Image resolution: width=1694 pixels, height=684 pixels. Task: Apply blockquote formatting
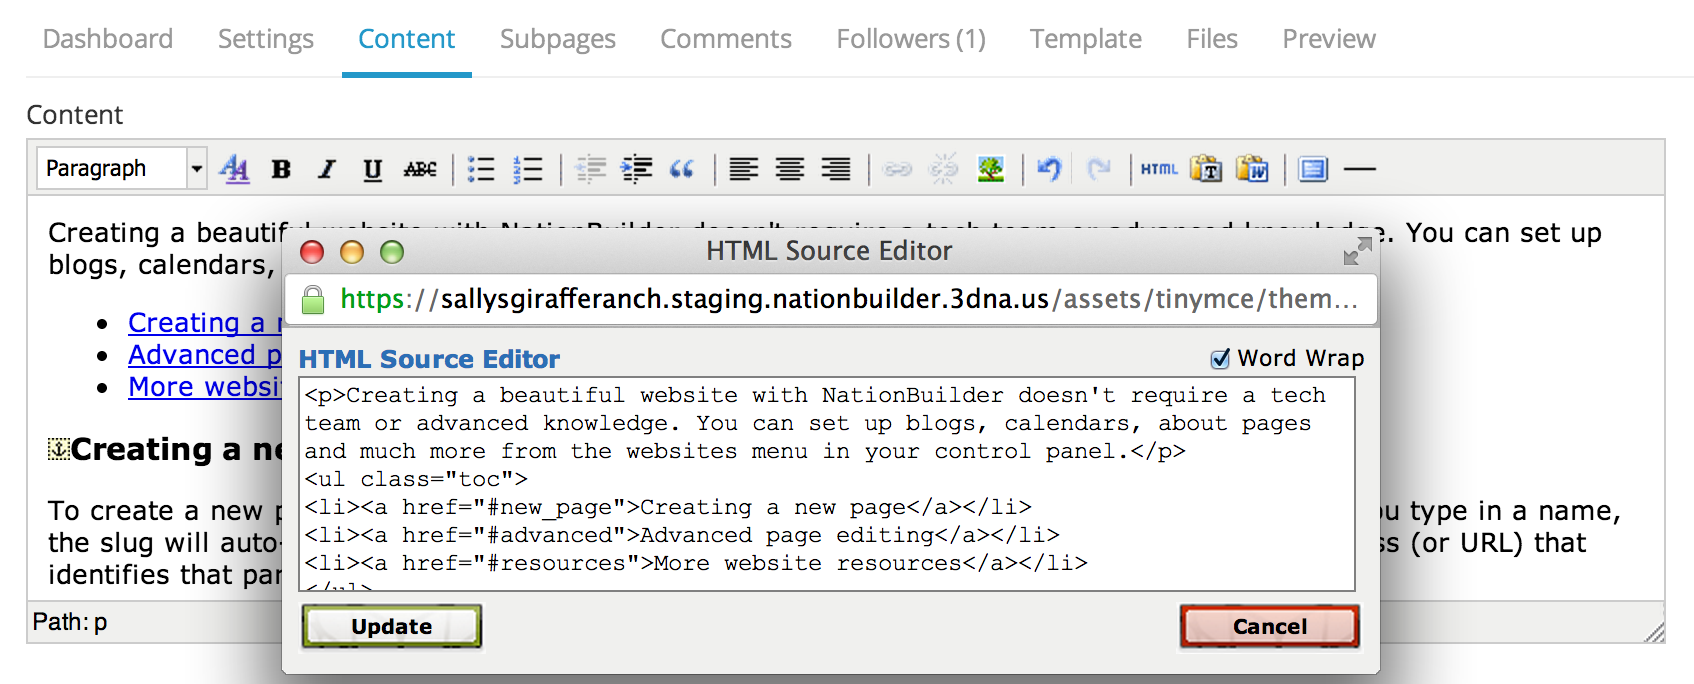pyautogui.click(x=682, y=169)
